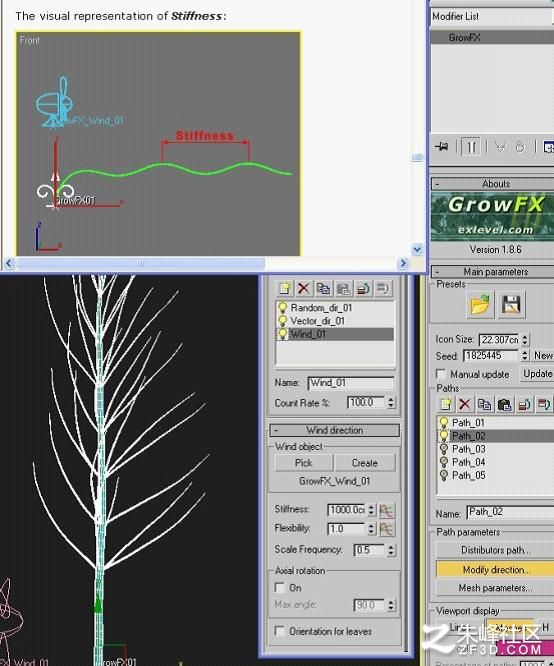554x666 pixels.
Task: Click the fifth Paths toolbar icon
Action: [x=524, y=404]
